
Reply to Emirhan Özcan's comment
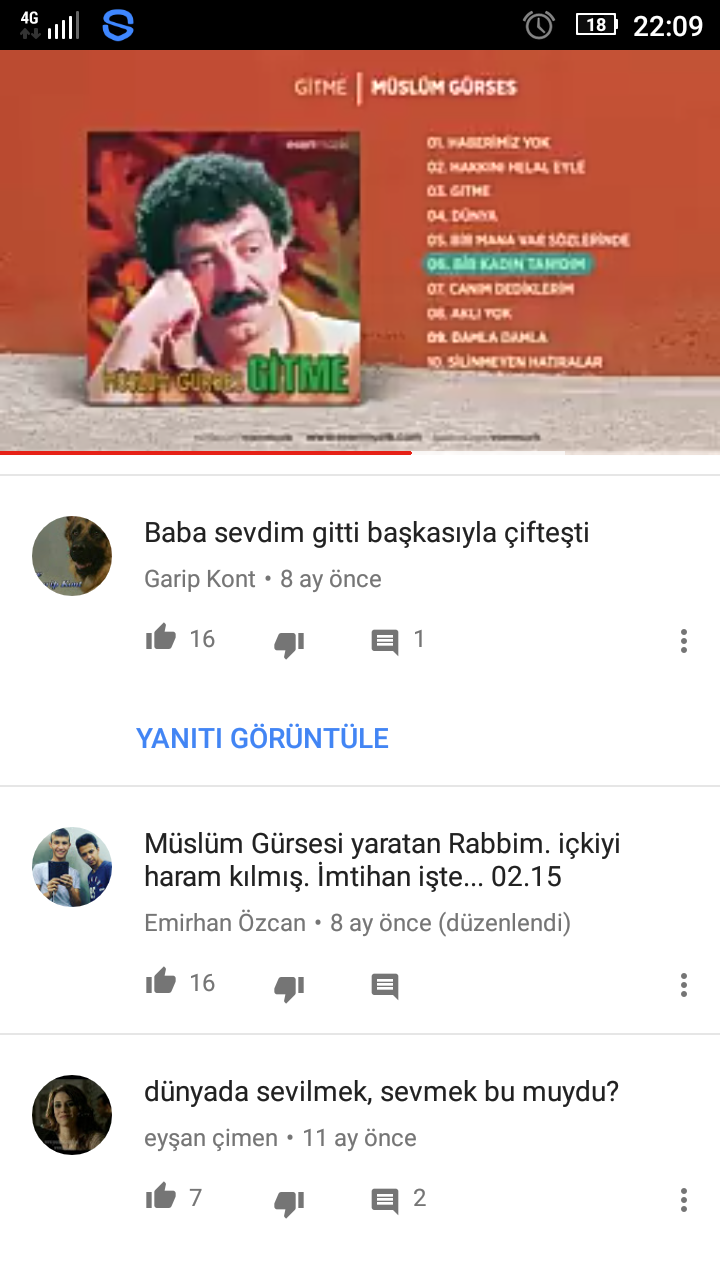pos(385,986)
